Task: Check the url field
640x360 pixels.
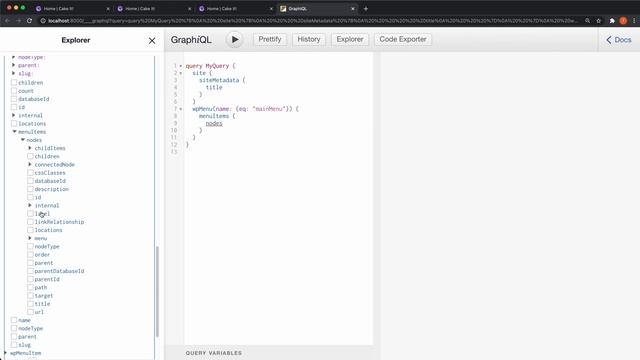Action: click(30, 312)
